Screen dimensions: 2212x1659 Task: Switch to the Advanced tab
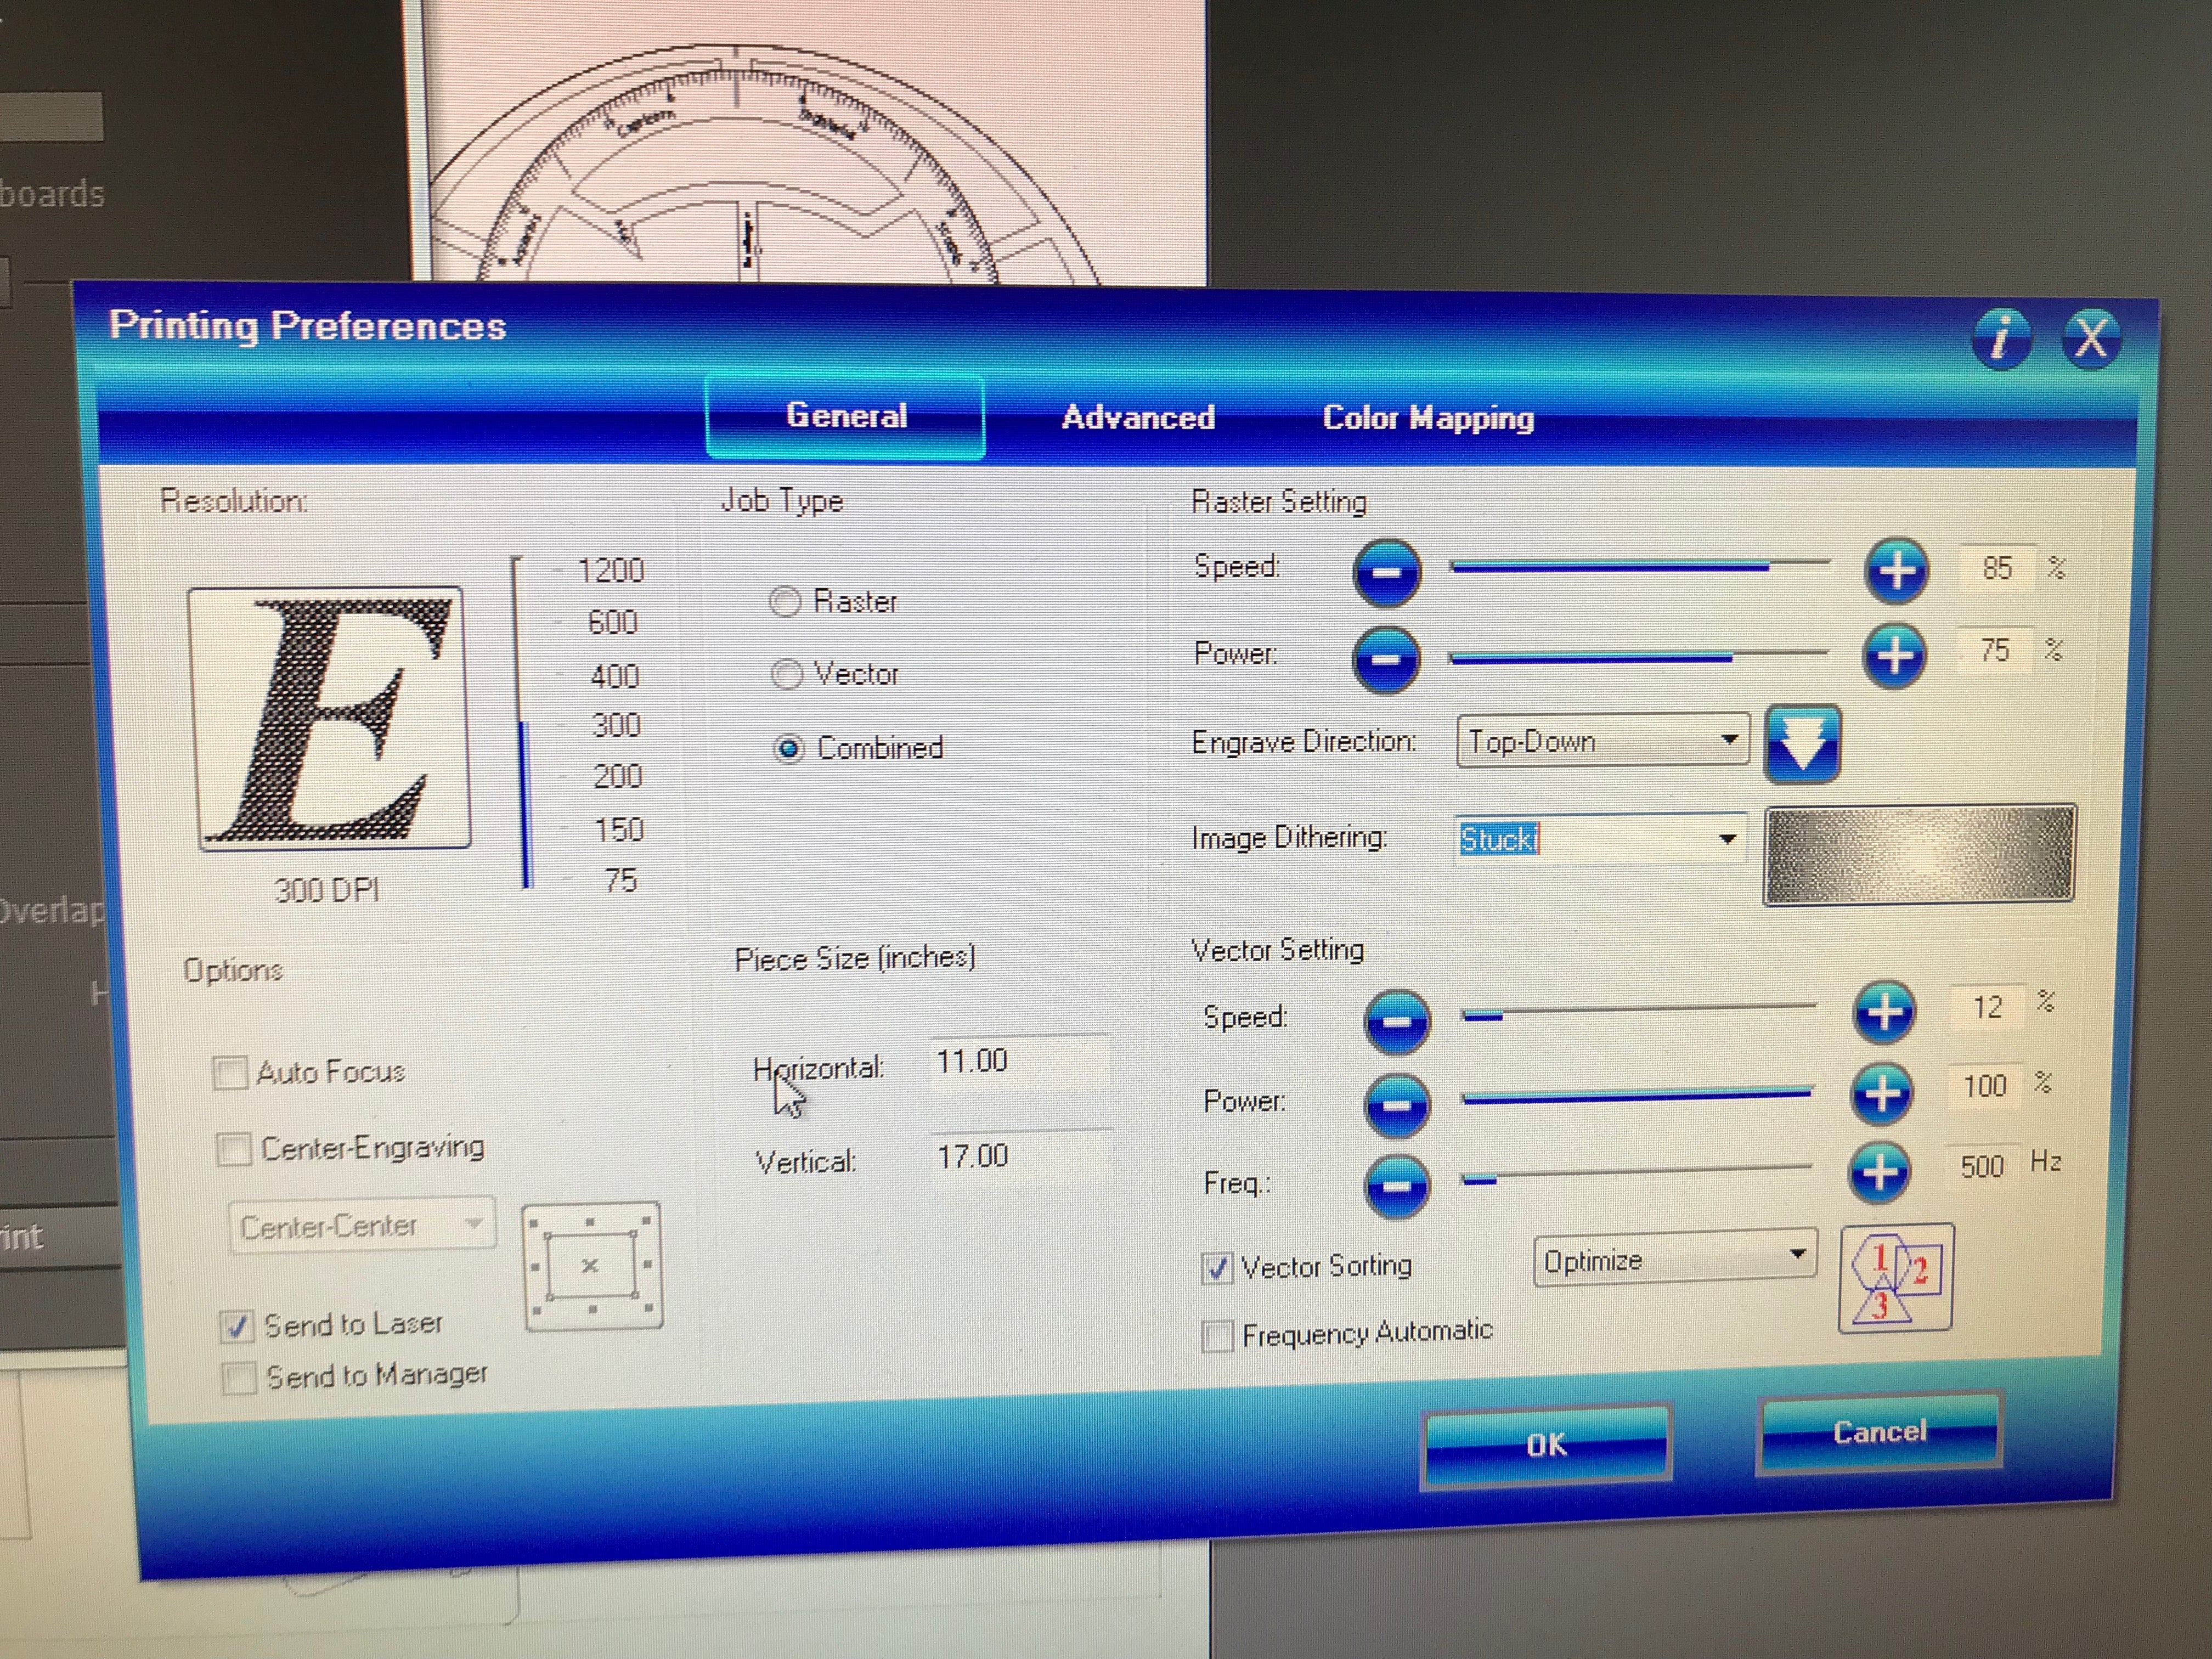1138,417
